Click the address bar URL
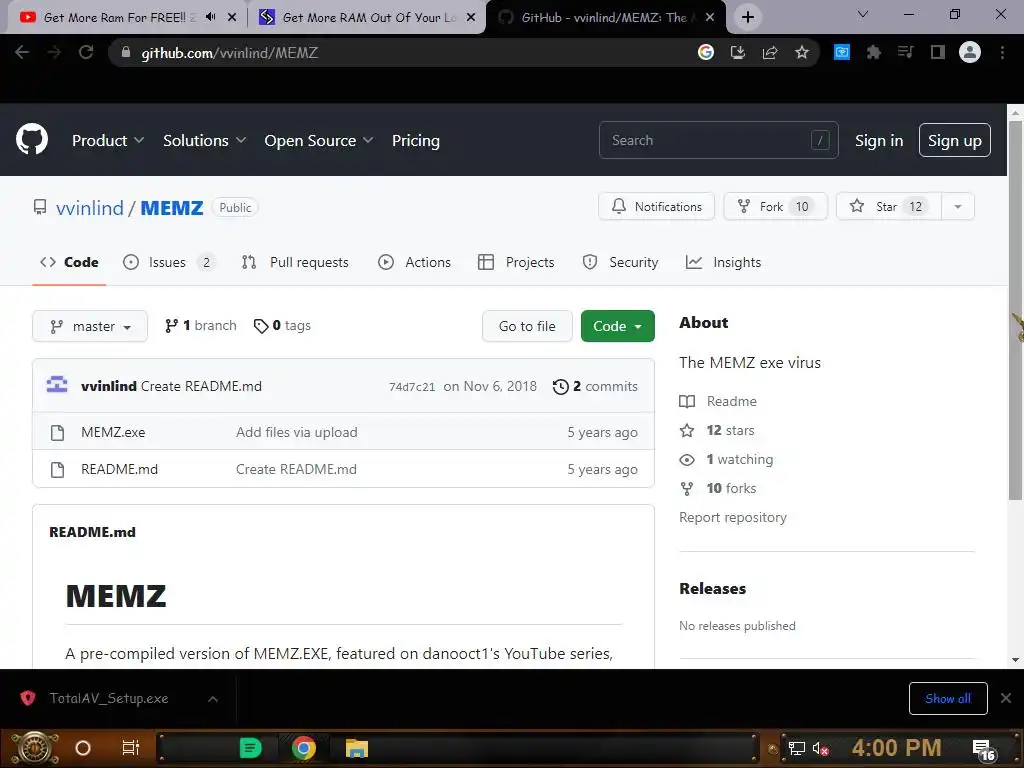This screenshot has width=1024, height=768. [229, 53]
